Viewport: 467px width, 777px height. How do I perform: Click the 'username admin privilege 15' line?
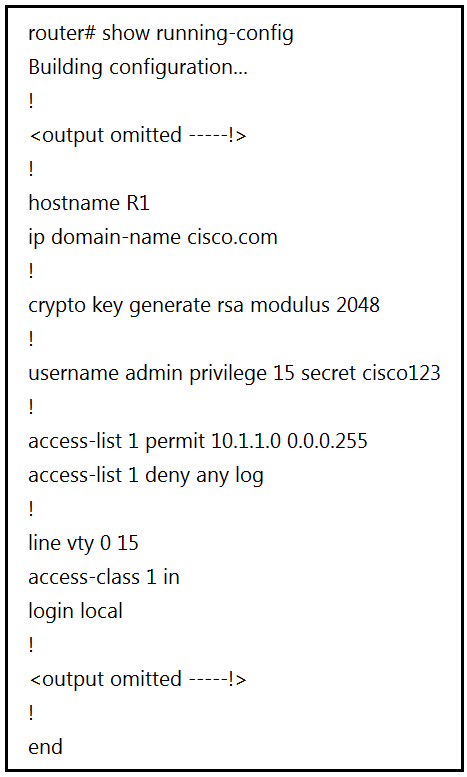pyautogui.click(x=234, y=373)
